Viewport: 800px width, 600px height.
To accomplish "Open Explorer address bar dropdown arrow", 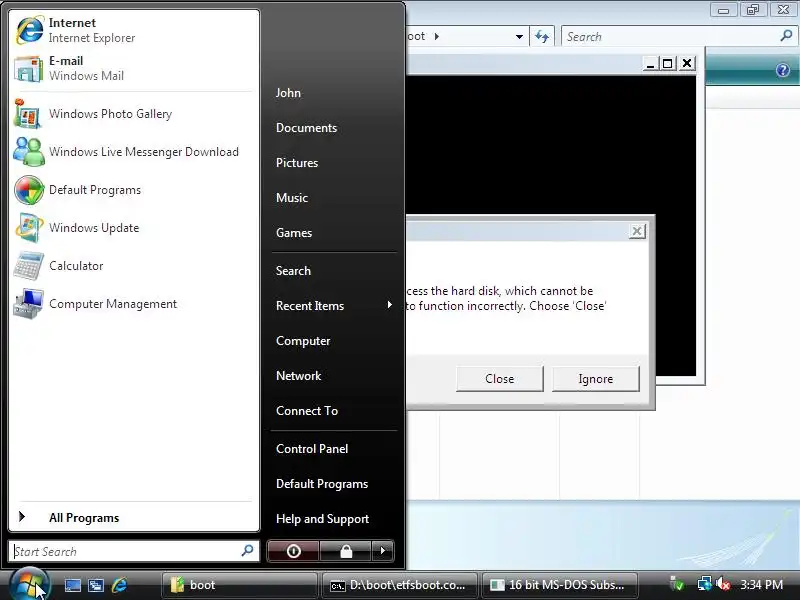I will pos(519,36).
